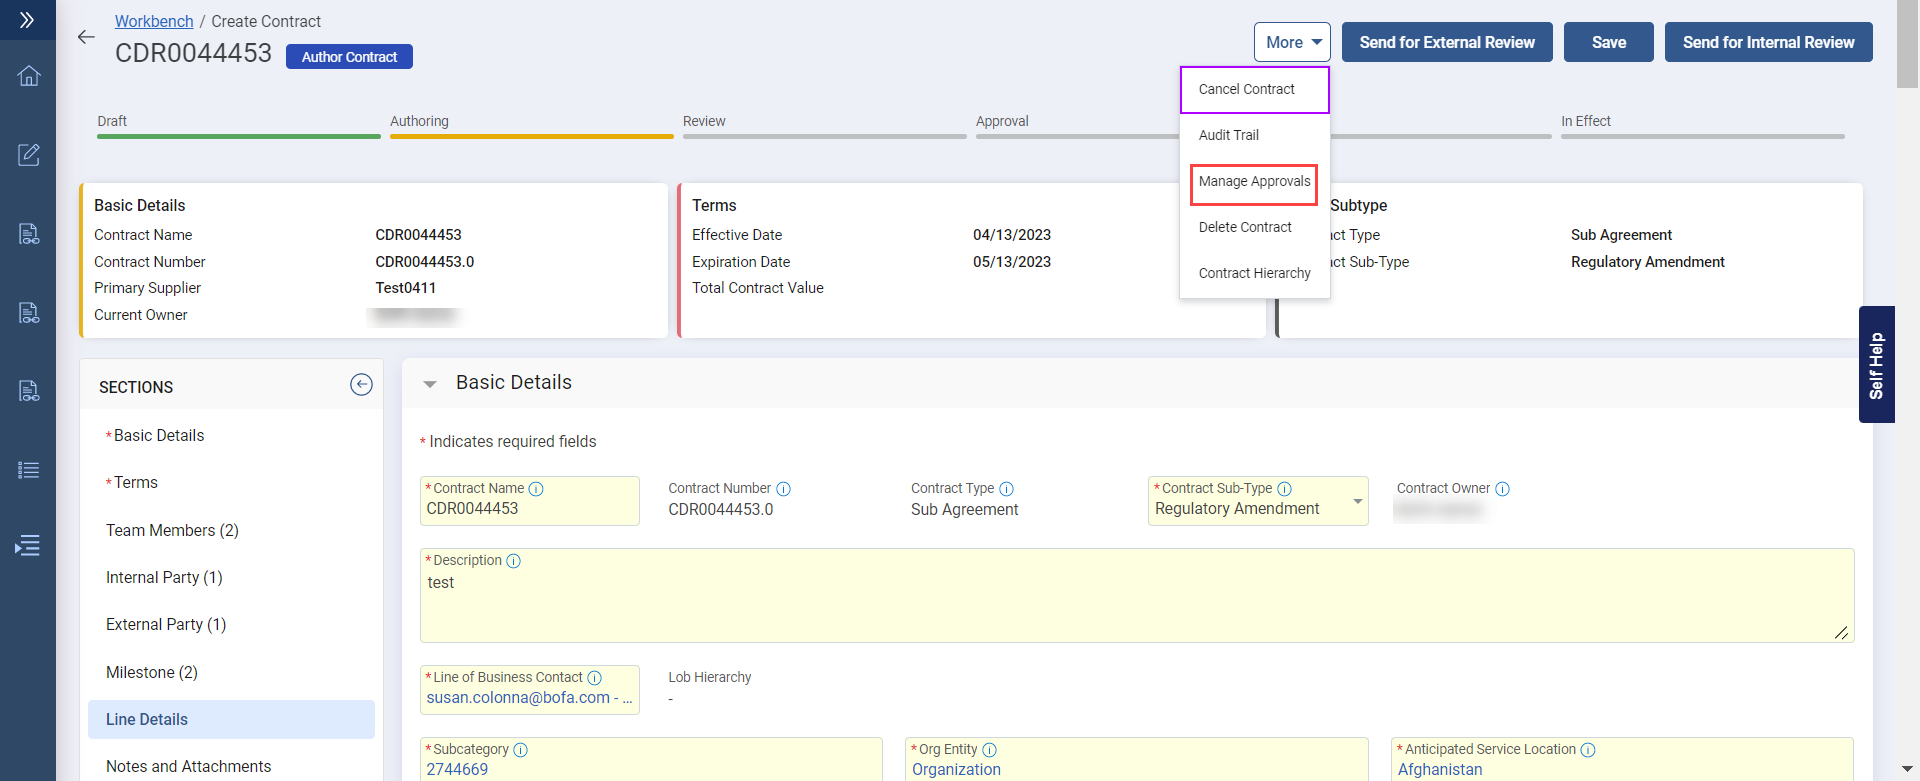The image size is (1920, 781).
Task: Click info icon next to Contract Name
Action: 536,489
